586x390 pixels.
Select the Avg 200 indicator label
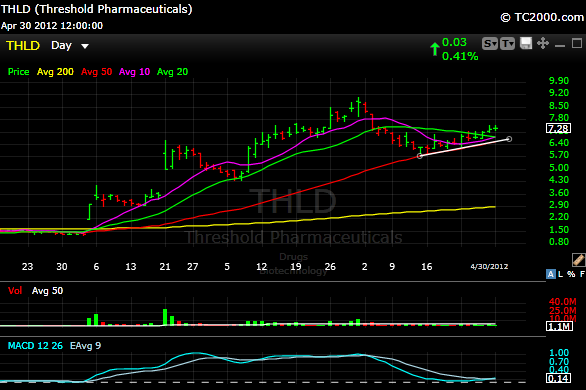pyautogui.click(x=55, y=72)
